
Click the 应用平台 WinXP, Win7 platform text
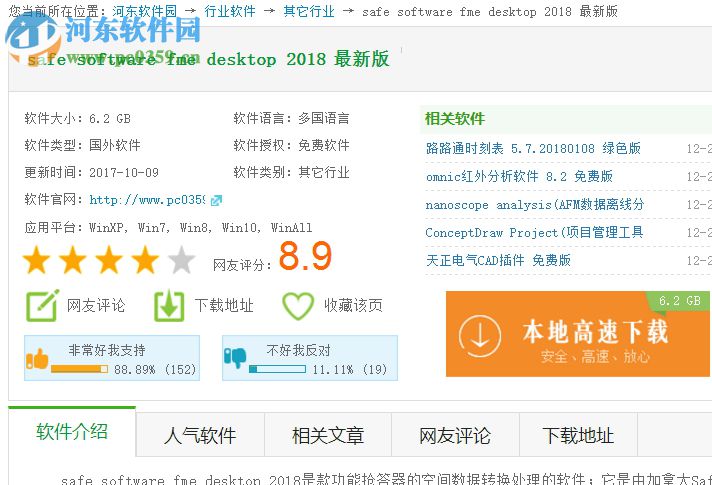click(x=168, y=227)
